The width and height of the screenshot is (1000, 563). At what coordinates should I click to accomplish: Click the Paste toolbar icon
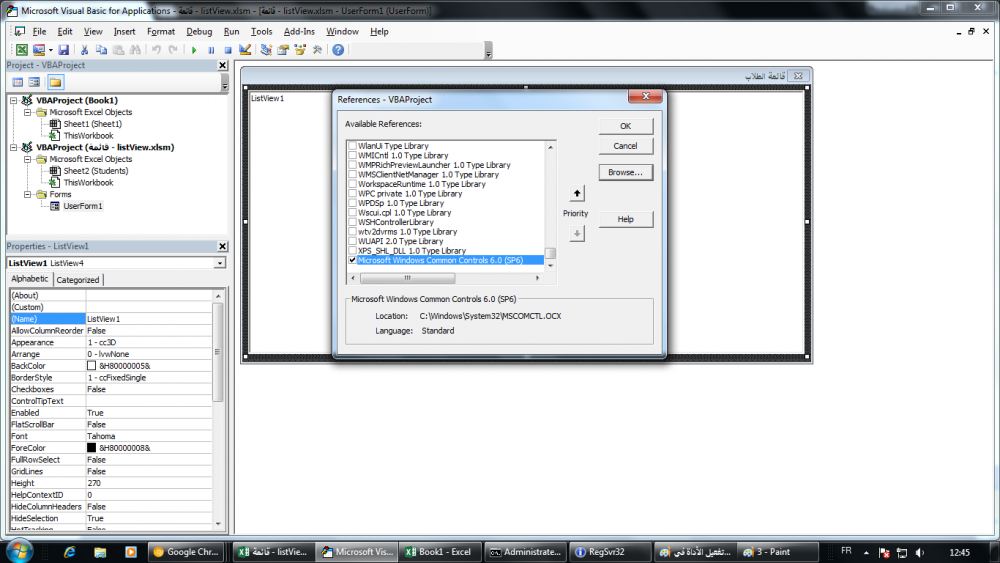[x=118, y=50]
